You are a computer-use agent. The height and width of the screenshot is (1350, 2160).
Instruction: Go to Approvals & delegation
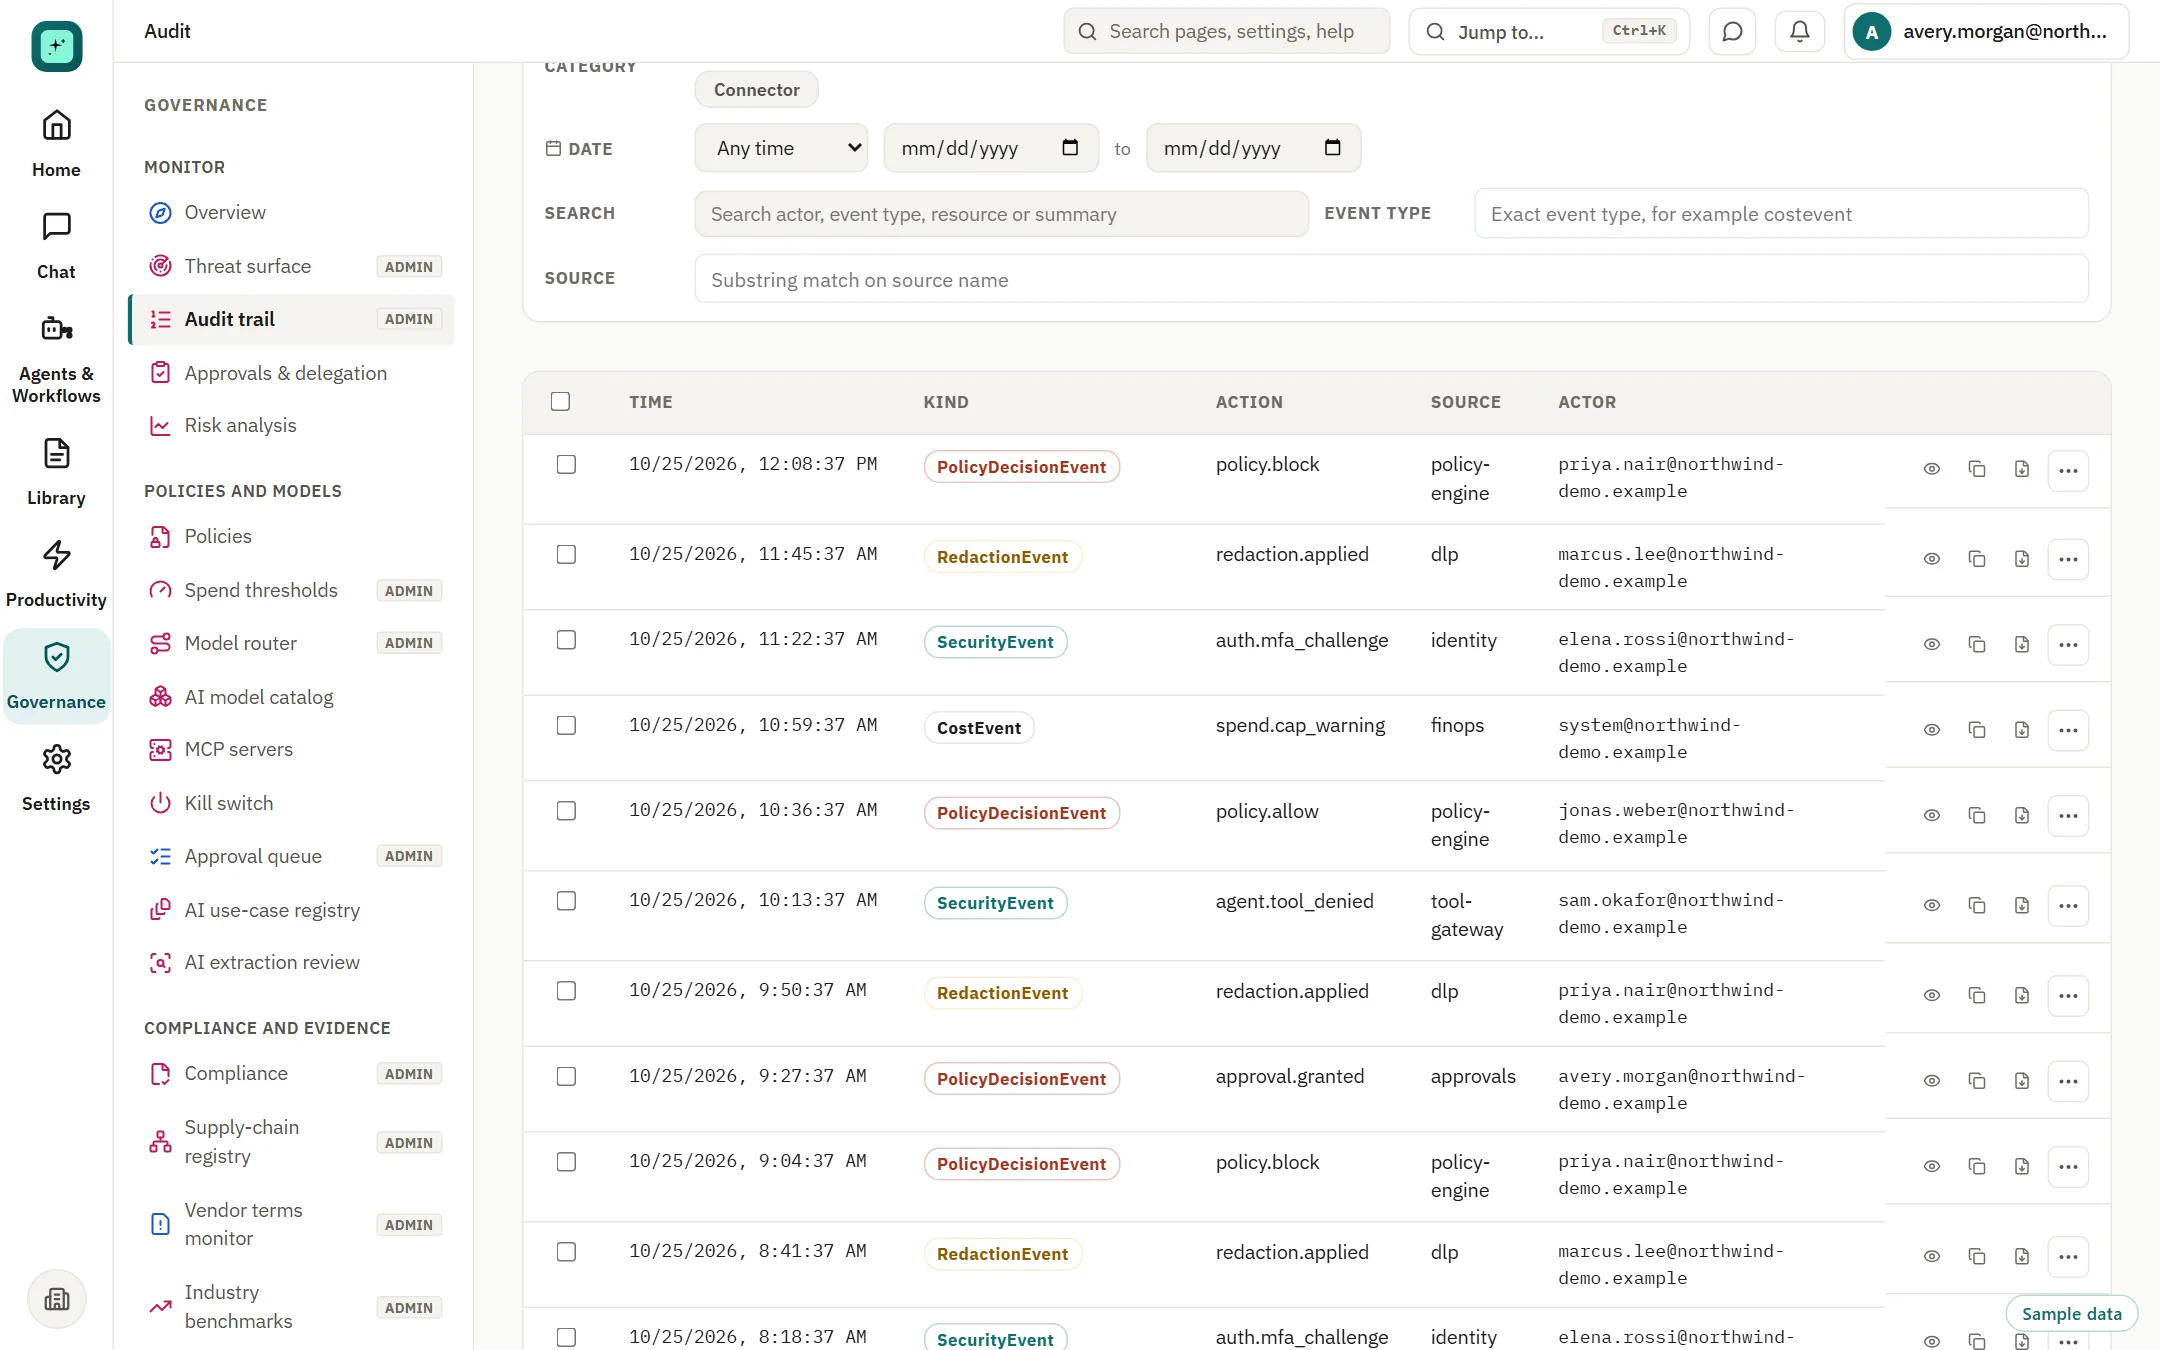tap(291, 373)
